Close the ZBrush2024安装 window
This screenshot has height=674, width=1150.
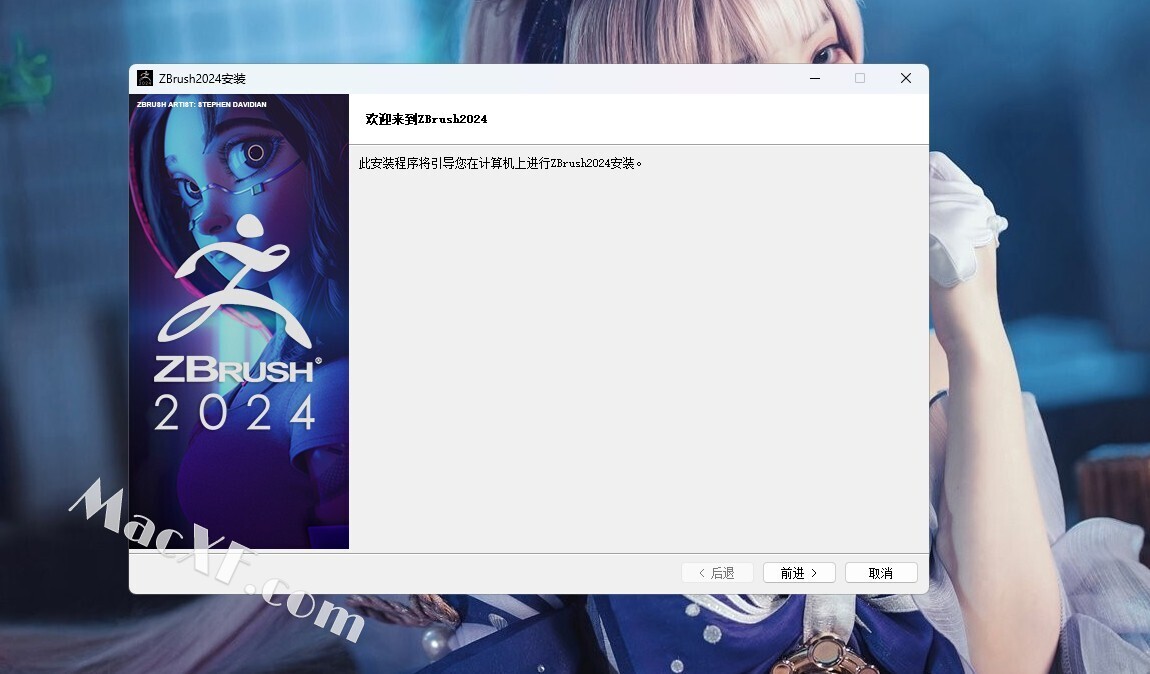[906, 78]
